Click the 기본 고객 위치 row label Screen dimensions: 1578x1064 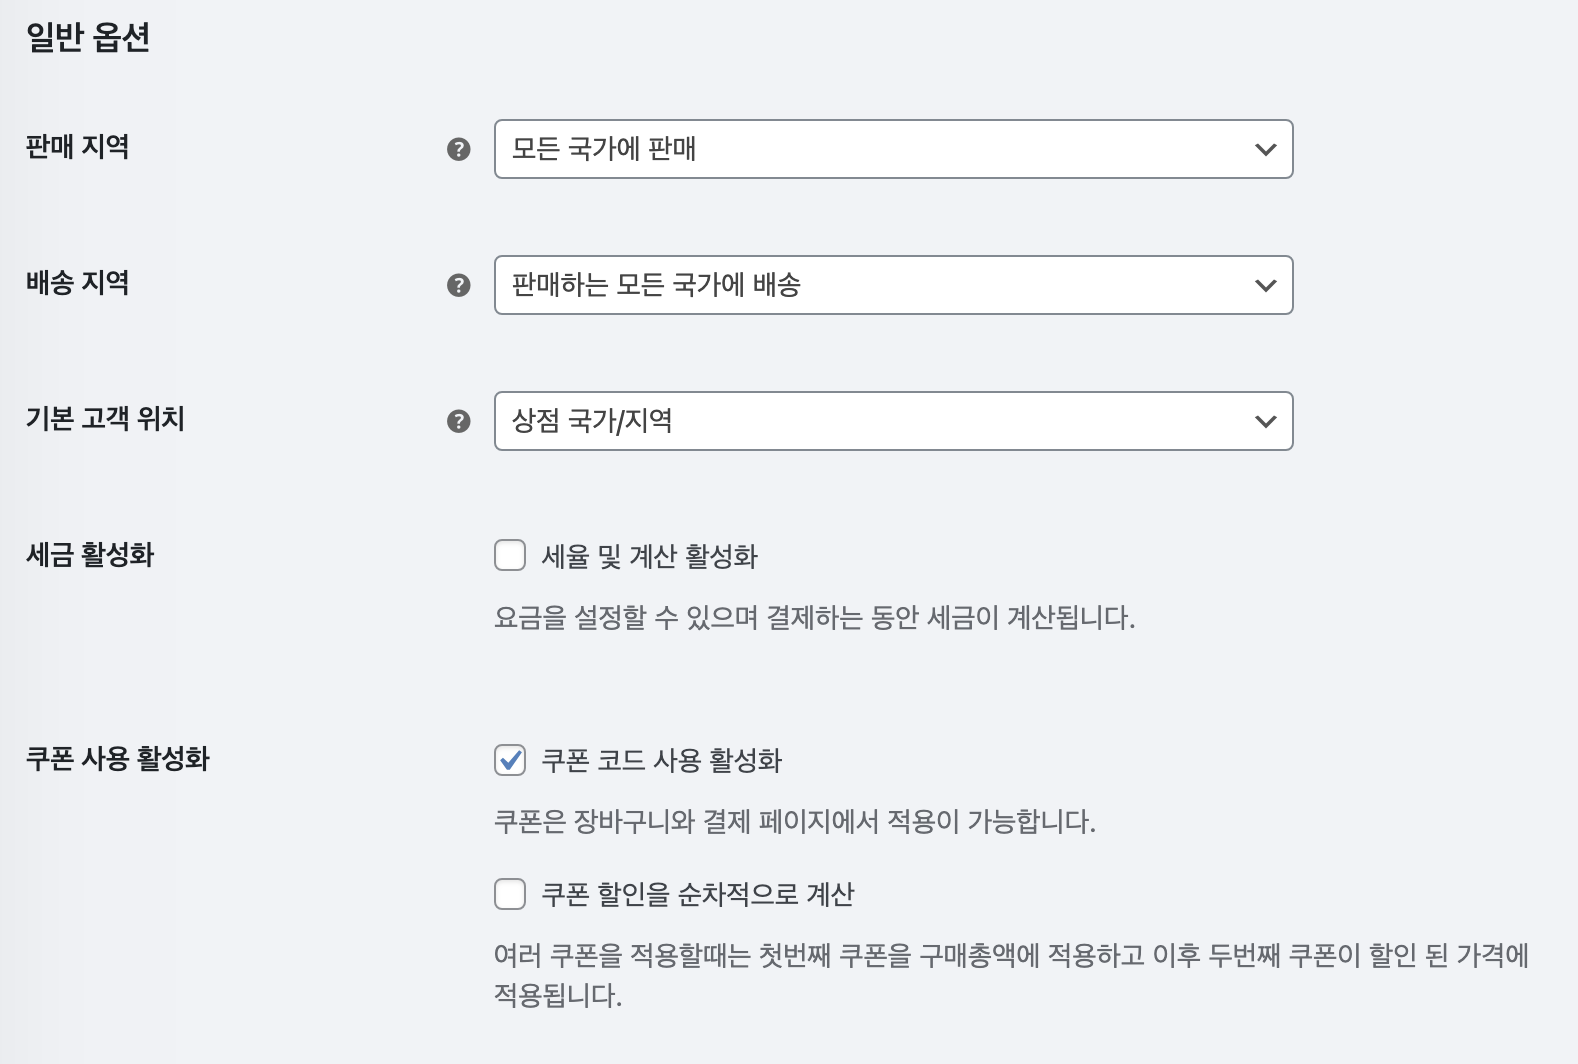pos(105,419)
